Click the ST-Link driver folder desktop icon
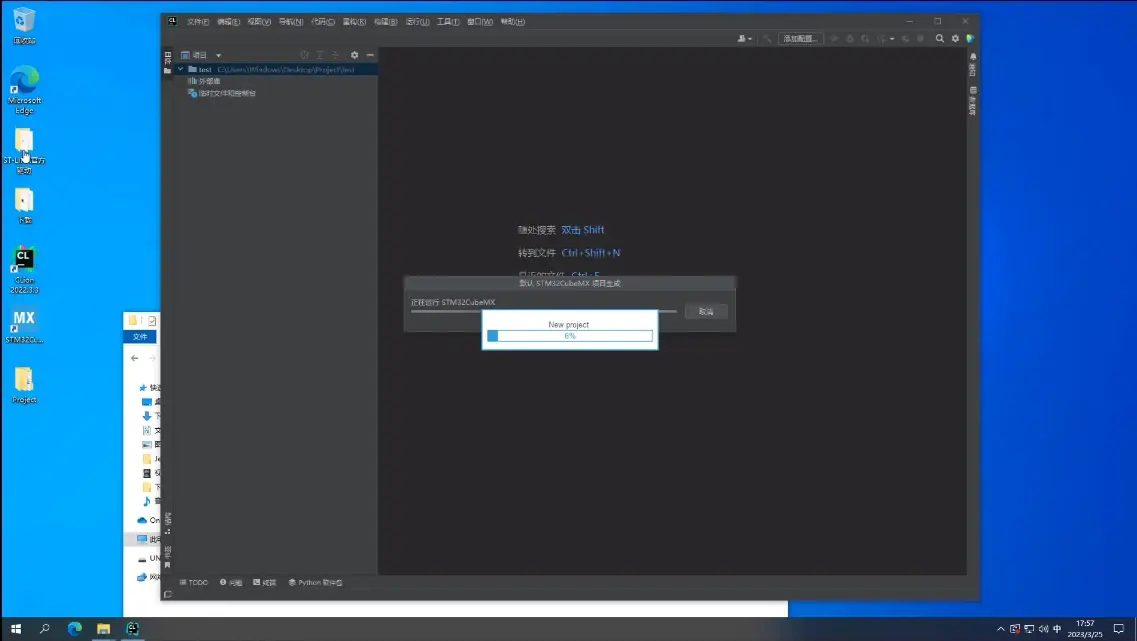This screenshot has width=1137, height=641. [24, 151]
